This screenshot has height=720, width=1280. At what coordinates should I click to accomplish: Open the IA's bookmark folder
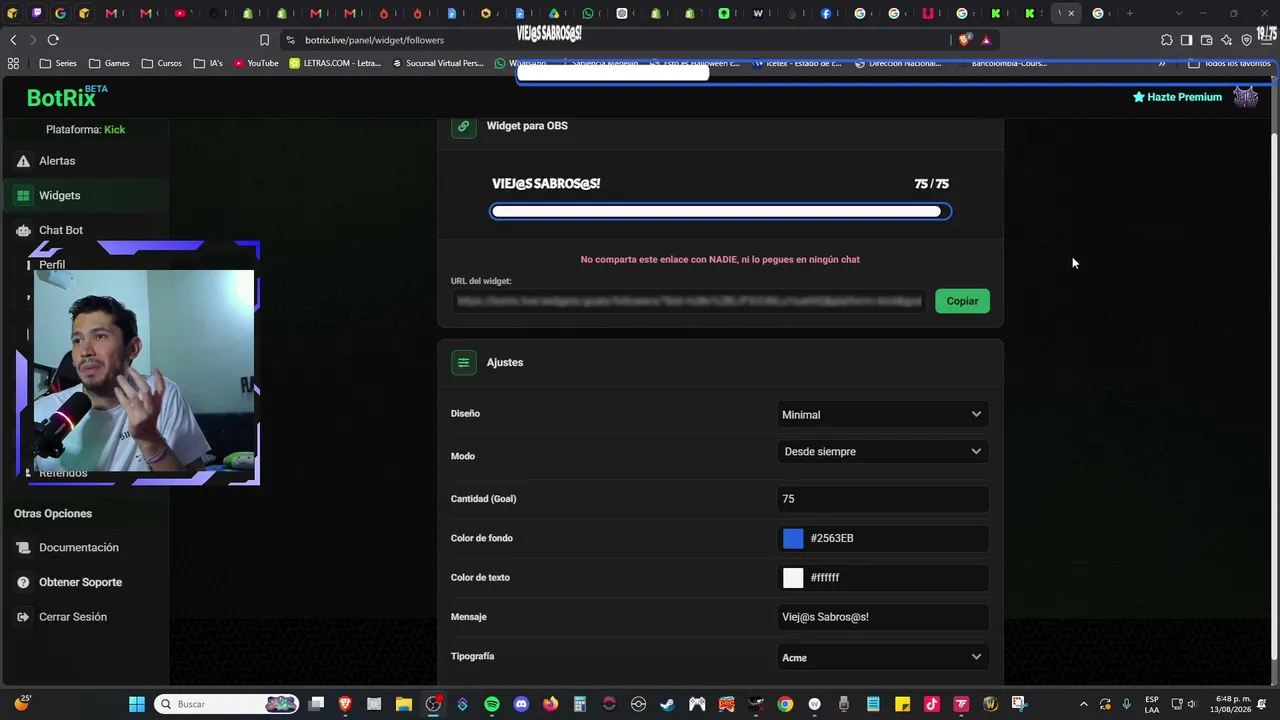pyautogui.click(x=208, y=63)
